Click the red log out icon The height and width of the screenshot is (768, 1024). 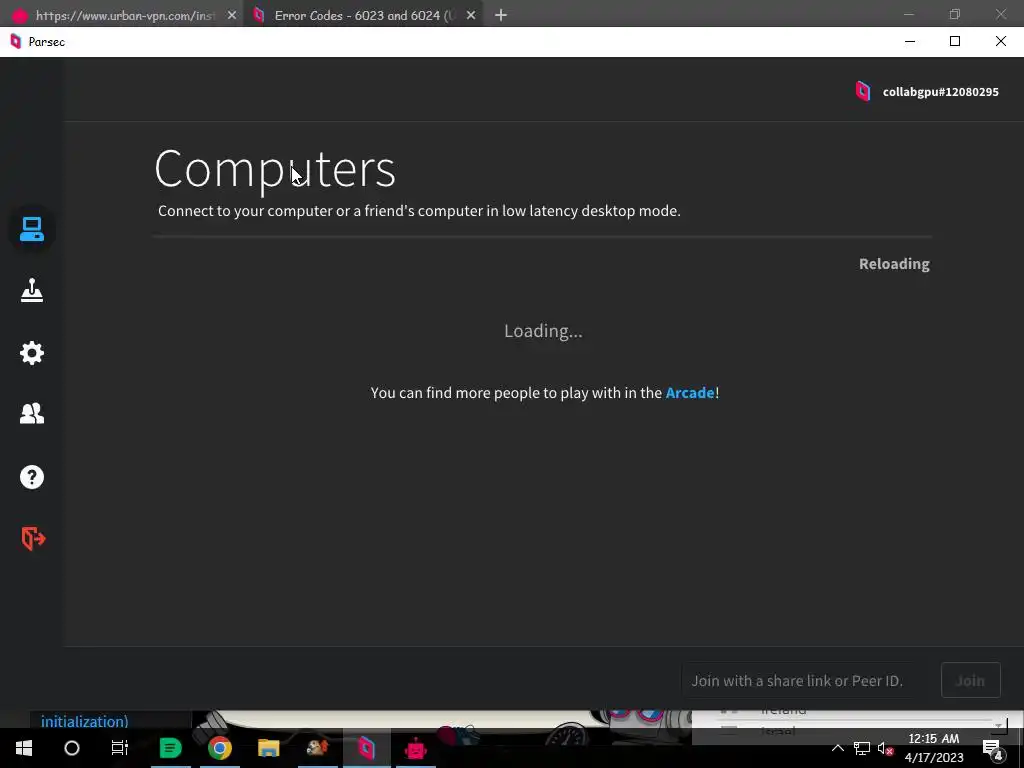(x=33, y=539)
